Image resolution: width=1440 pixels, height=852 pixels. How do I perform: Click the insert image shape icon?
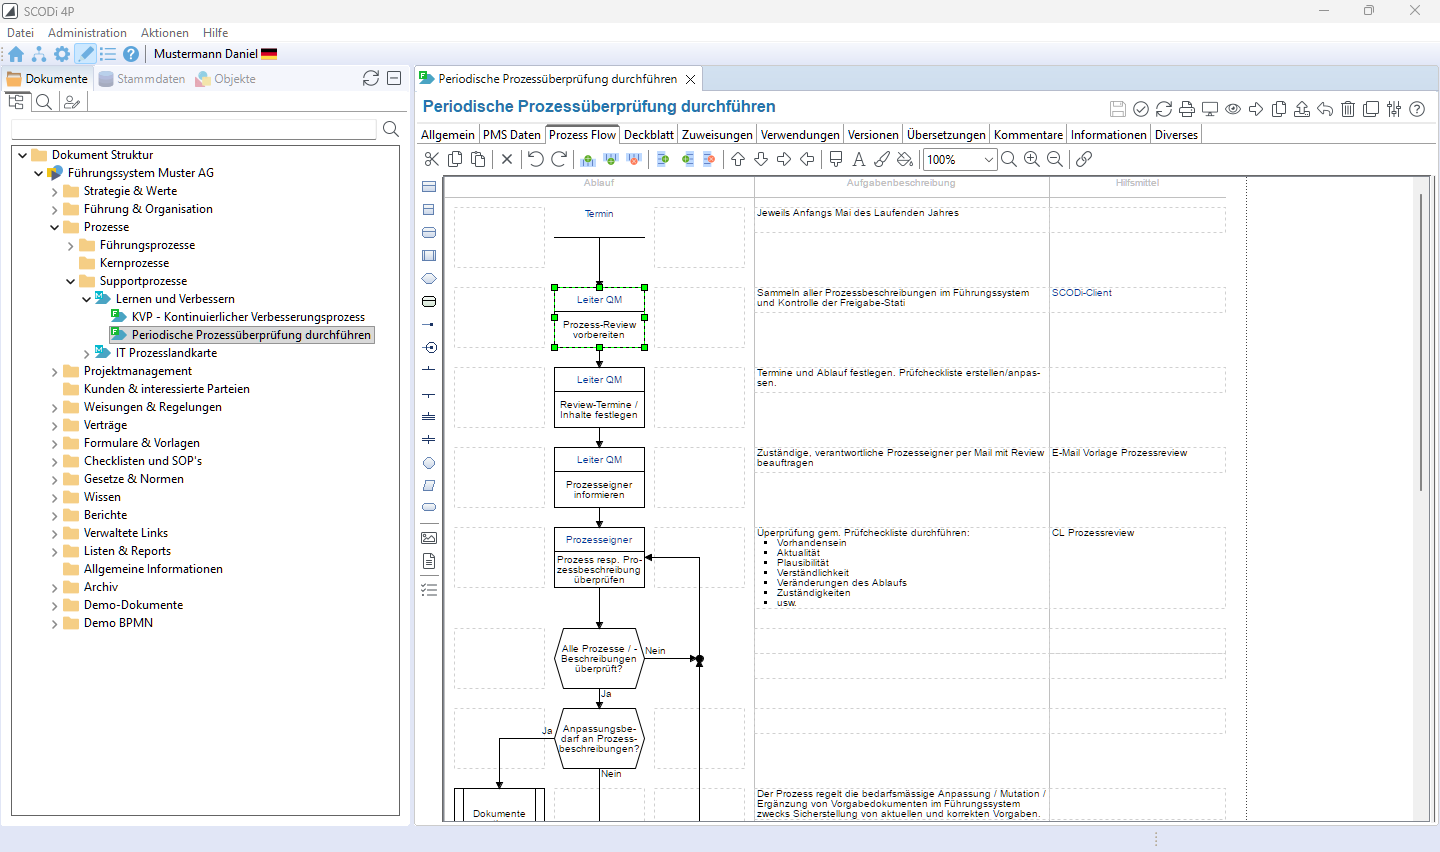[429, 538]
